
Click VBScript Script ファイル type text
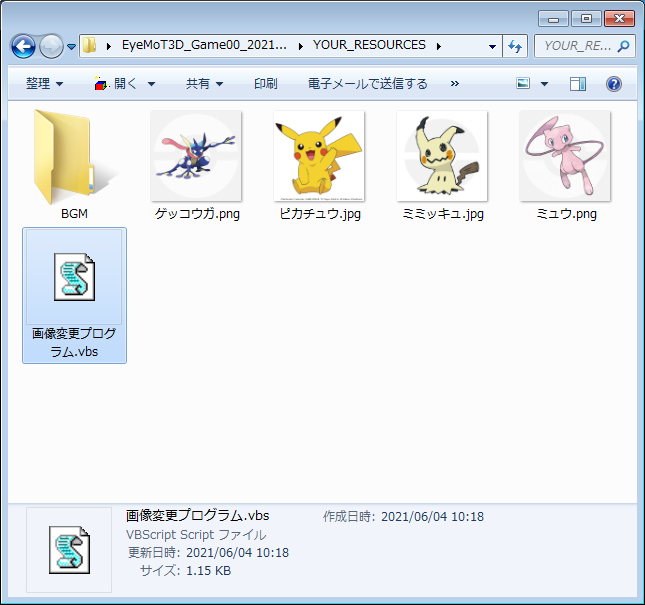click(196, 535)
